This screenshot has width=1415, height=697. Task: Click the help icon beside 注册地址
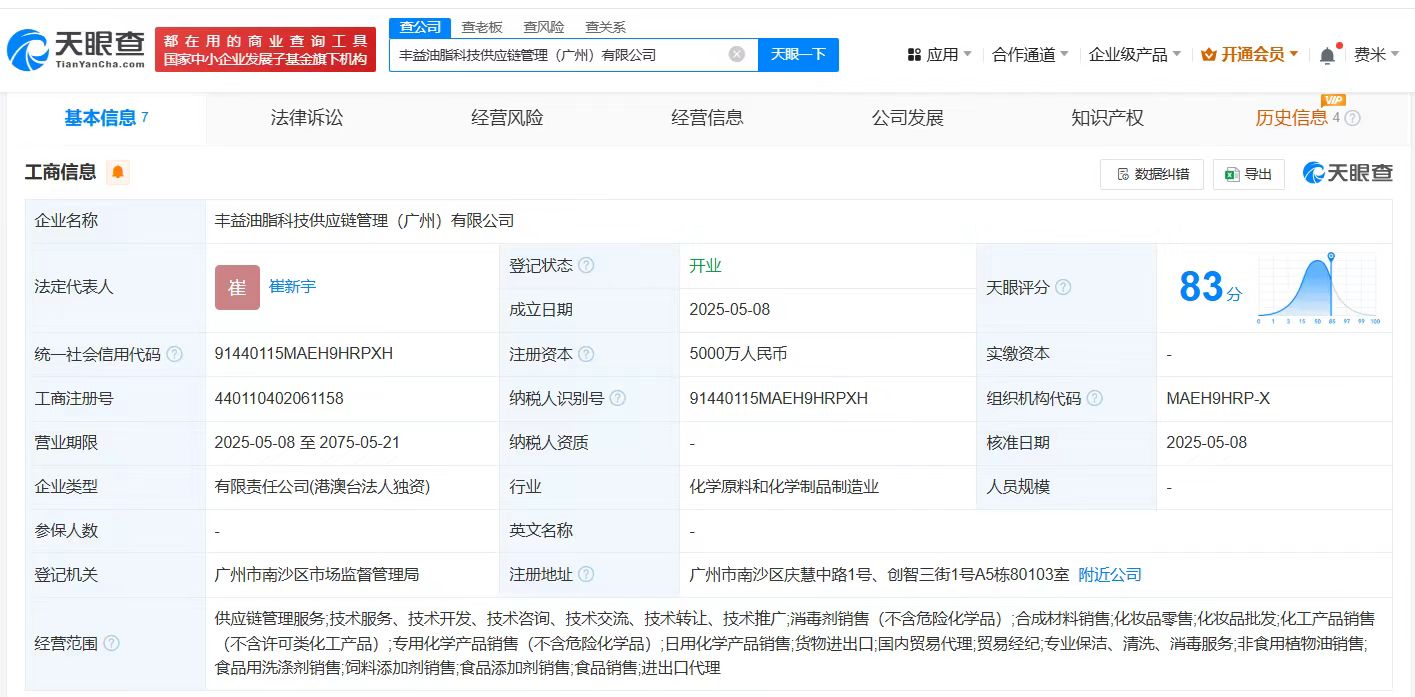[586, 575]
